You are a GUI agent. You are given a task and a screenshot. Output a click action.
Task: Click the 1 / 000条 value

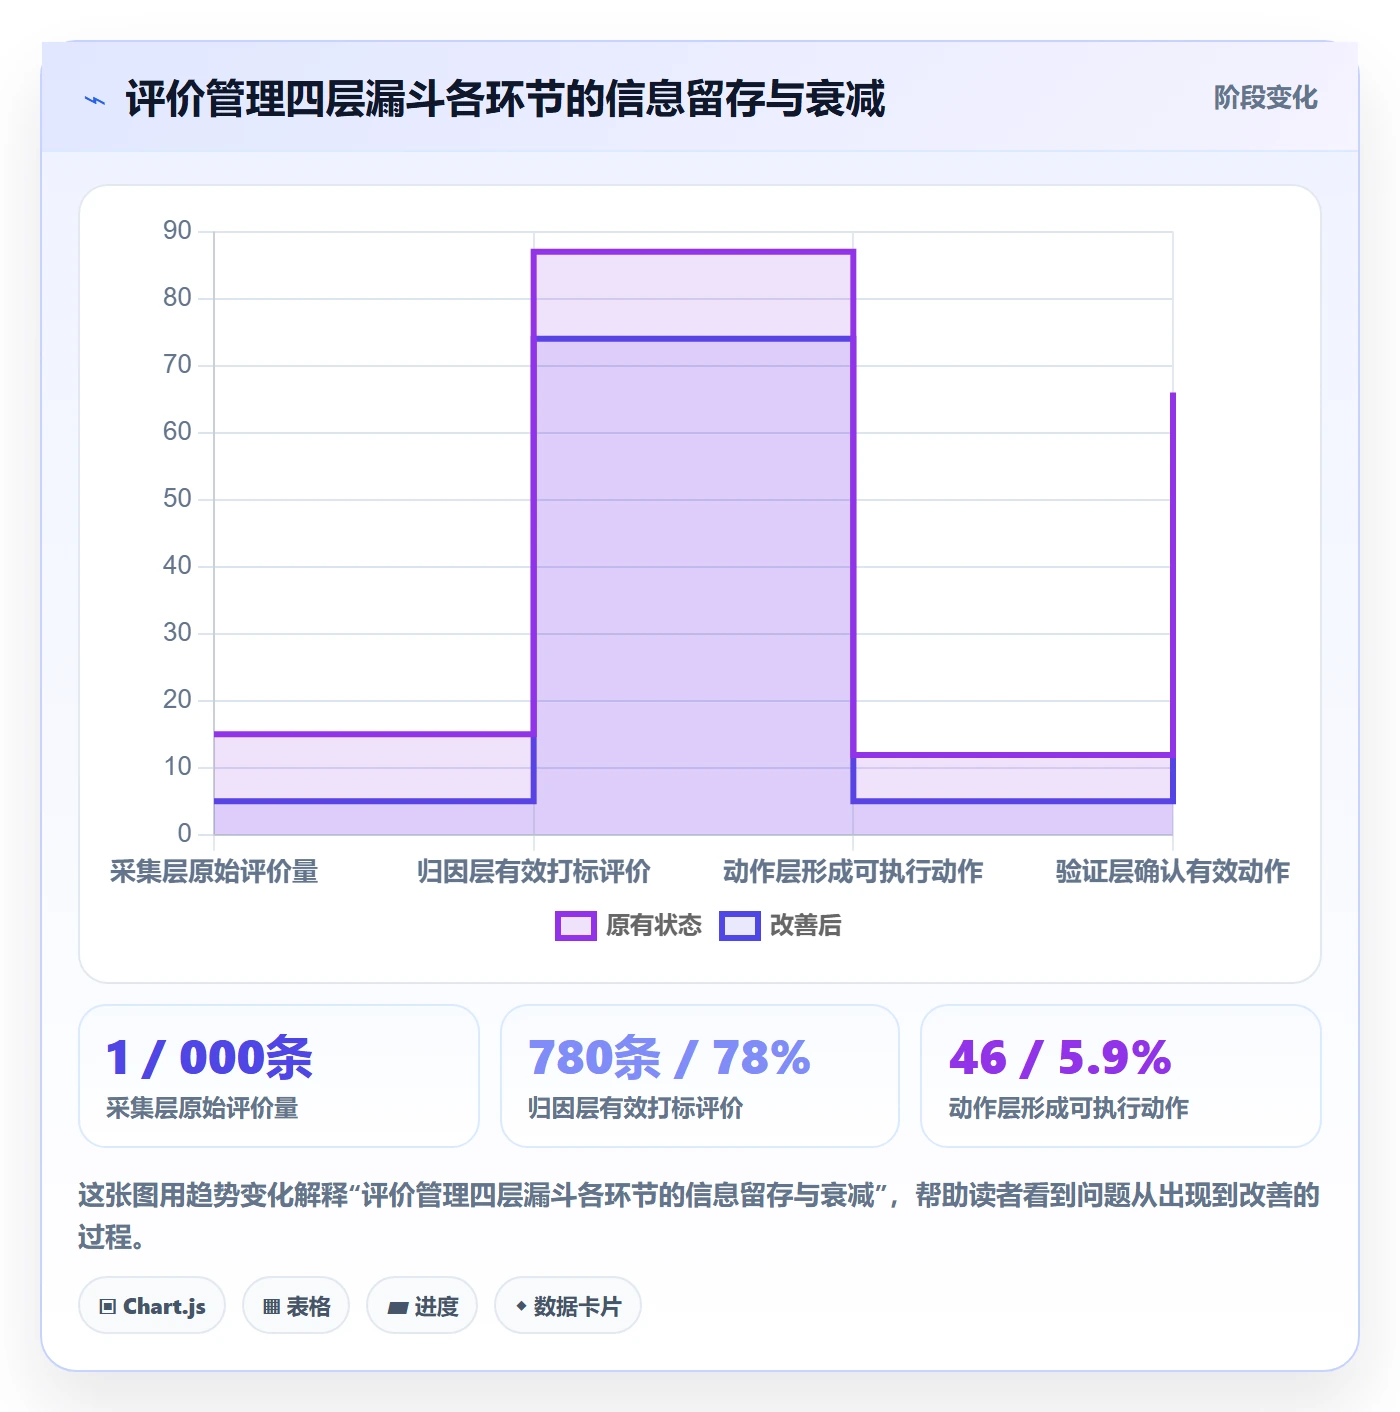[209, 1058]
